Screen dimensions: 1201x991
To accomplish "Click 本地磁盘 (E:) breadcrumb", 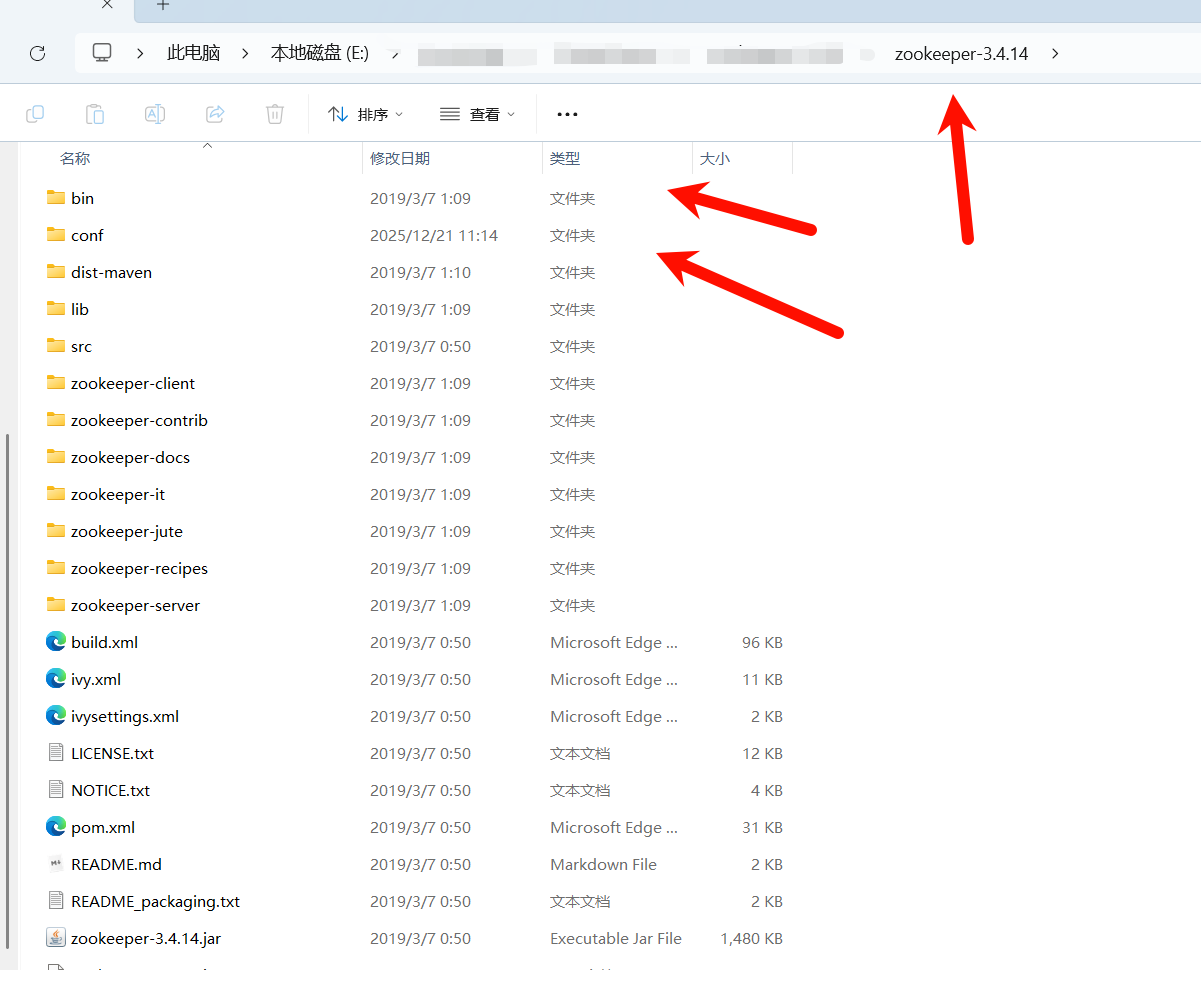I will tap(320, 54).
